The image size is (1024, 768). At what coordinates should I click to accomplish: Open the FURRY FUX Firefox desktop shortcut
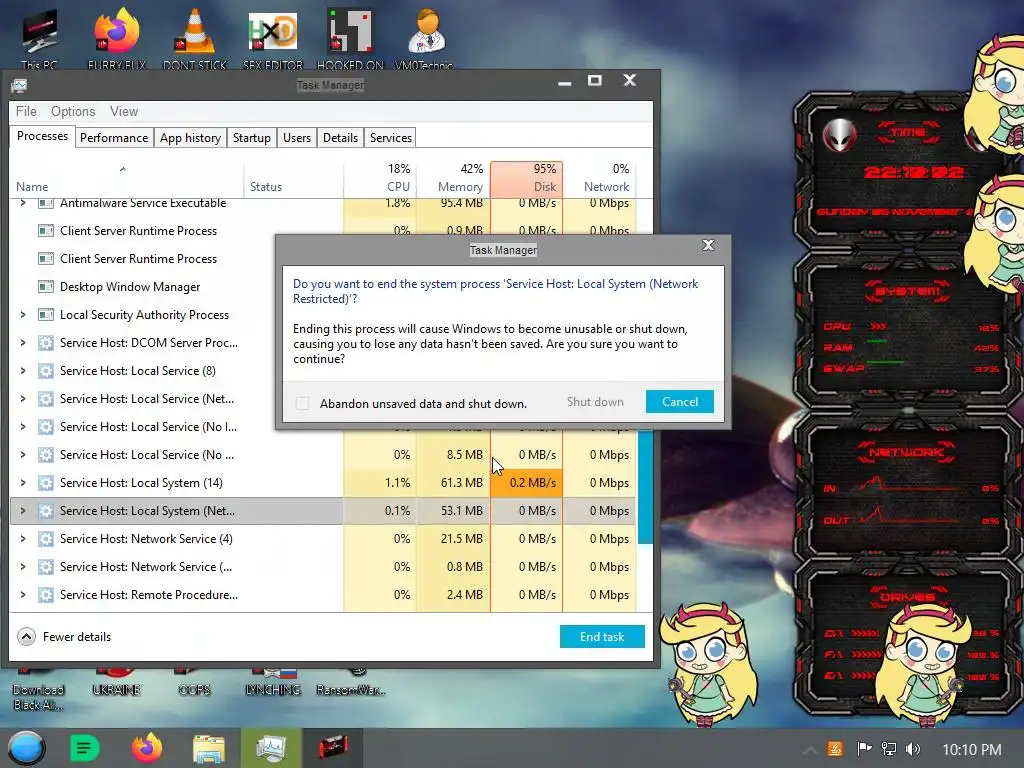coord(116,38)
